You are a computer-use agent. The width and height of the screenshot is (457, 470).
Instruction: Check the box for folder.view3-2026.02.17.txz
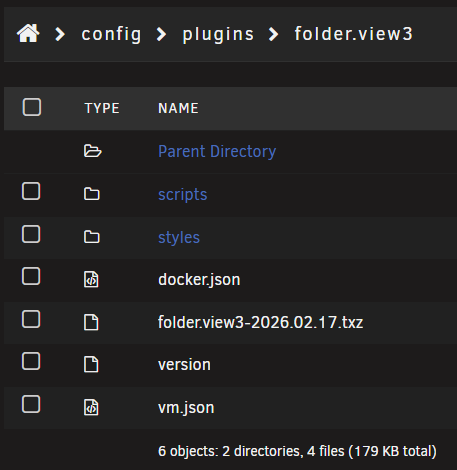31,319
